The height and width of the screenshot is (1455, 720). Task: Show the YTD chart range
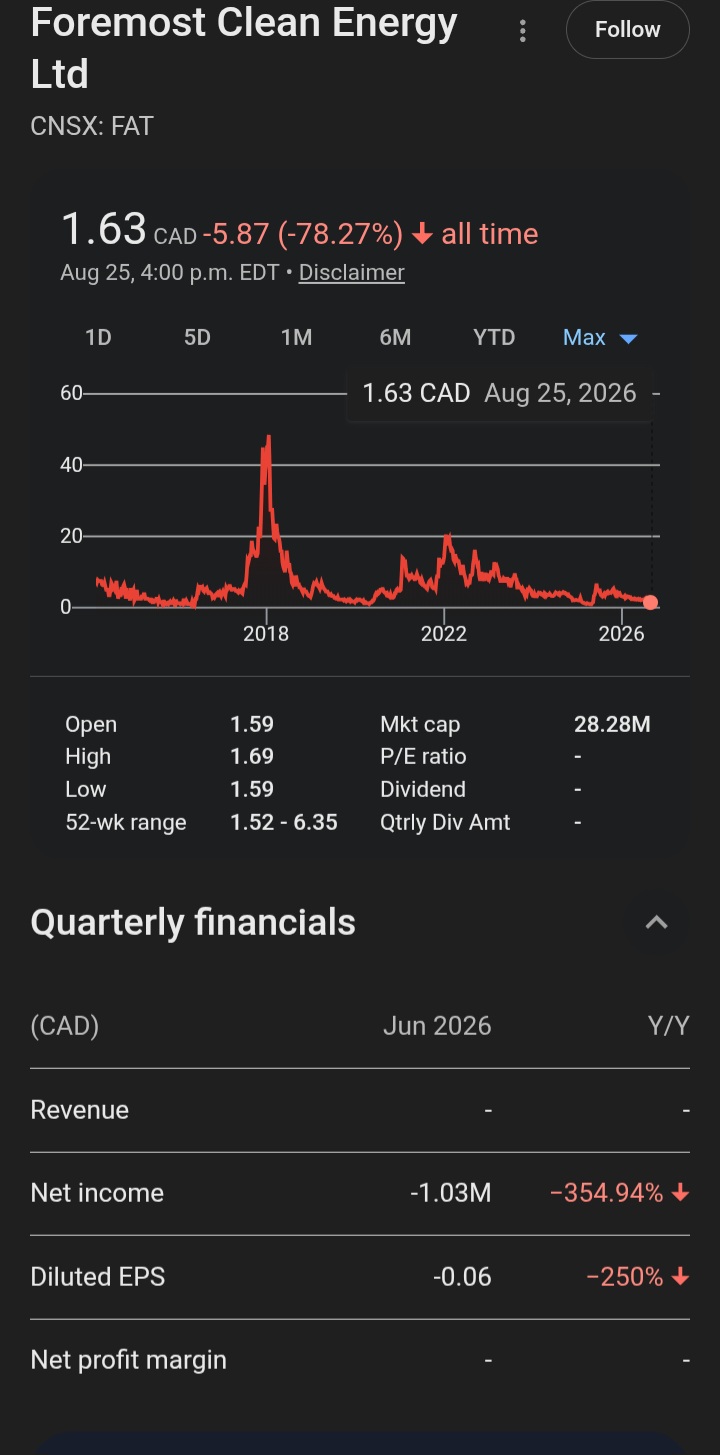pos(494,338)
